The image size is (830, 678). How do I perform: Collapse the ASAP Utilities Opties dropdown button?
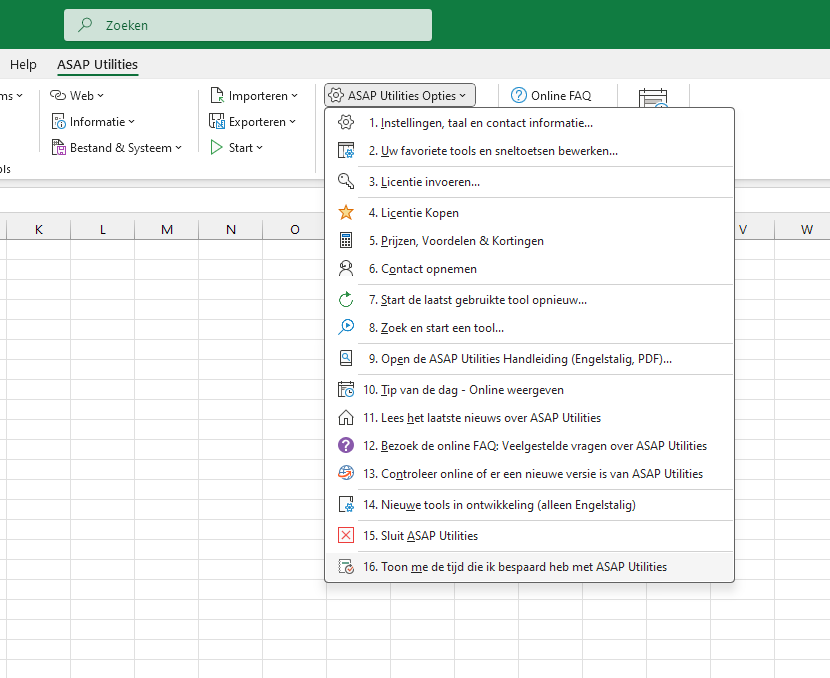tap(400, 95)
